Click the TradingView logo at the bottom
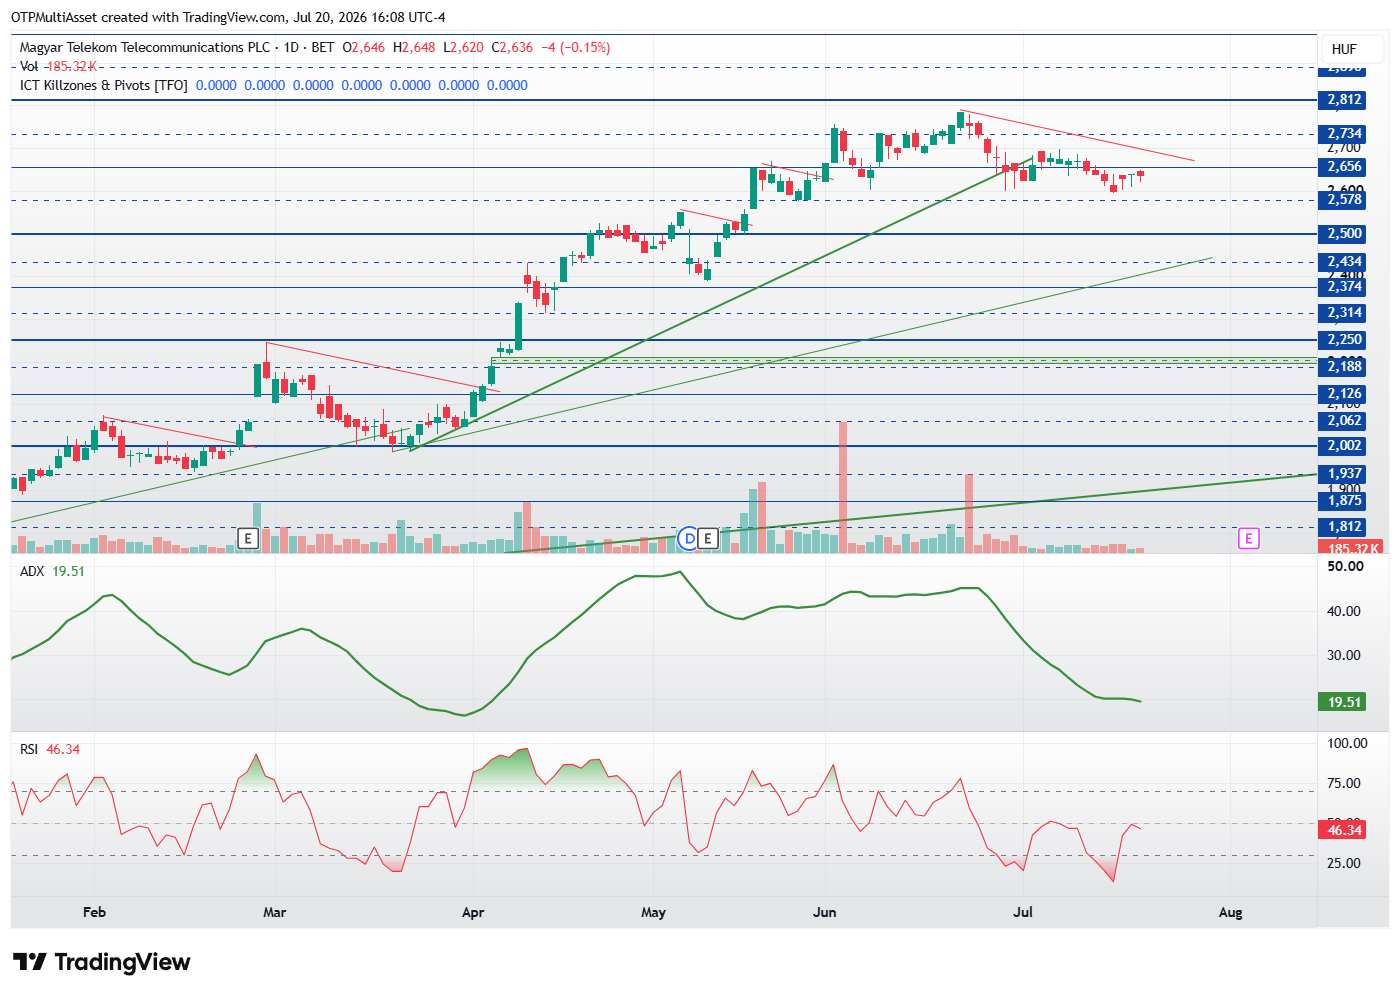Image resolution: width=1400 pixels, height=996 pixels. 102,962
